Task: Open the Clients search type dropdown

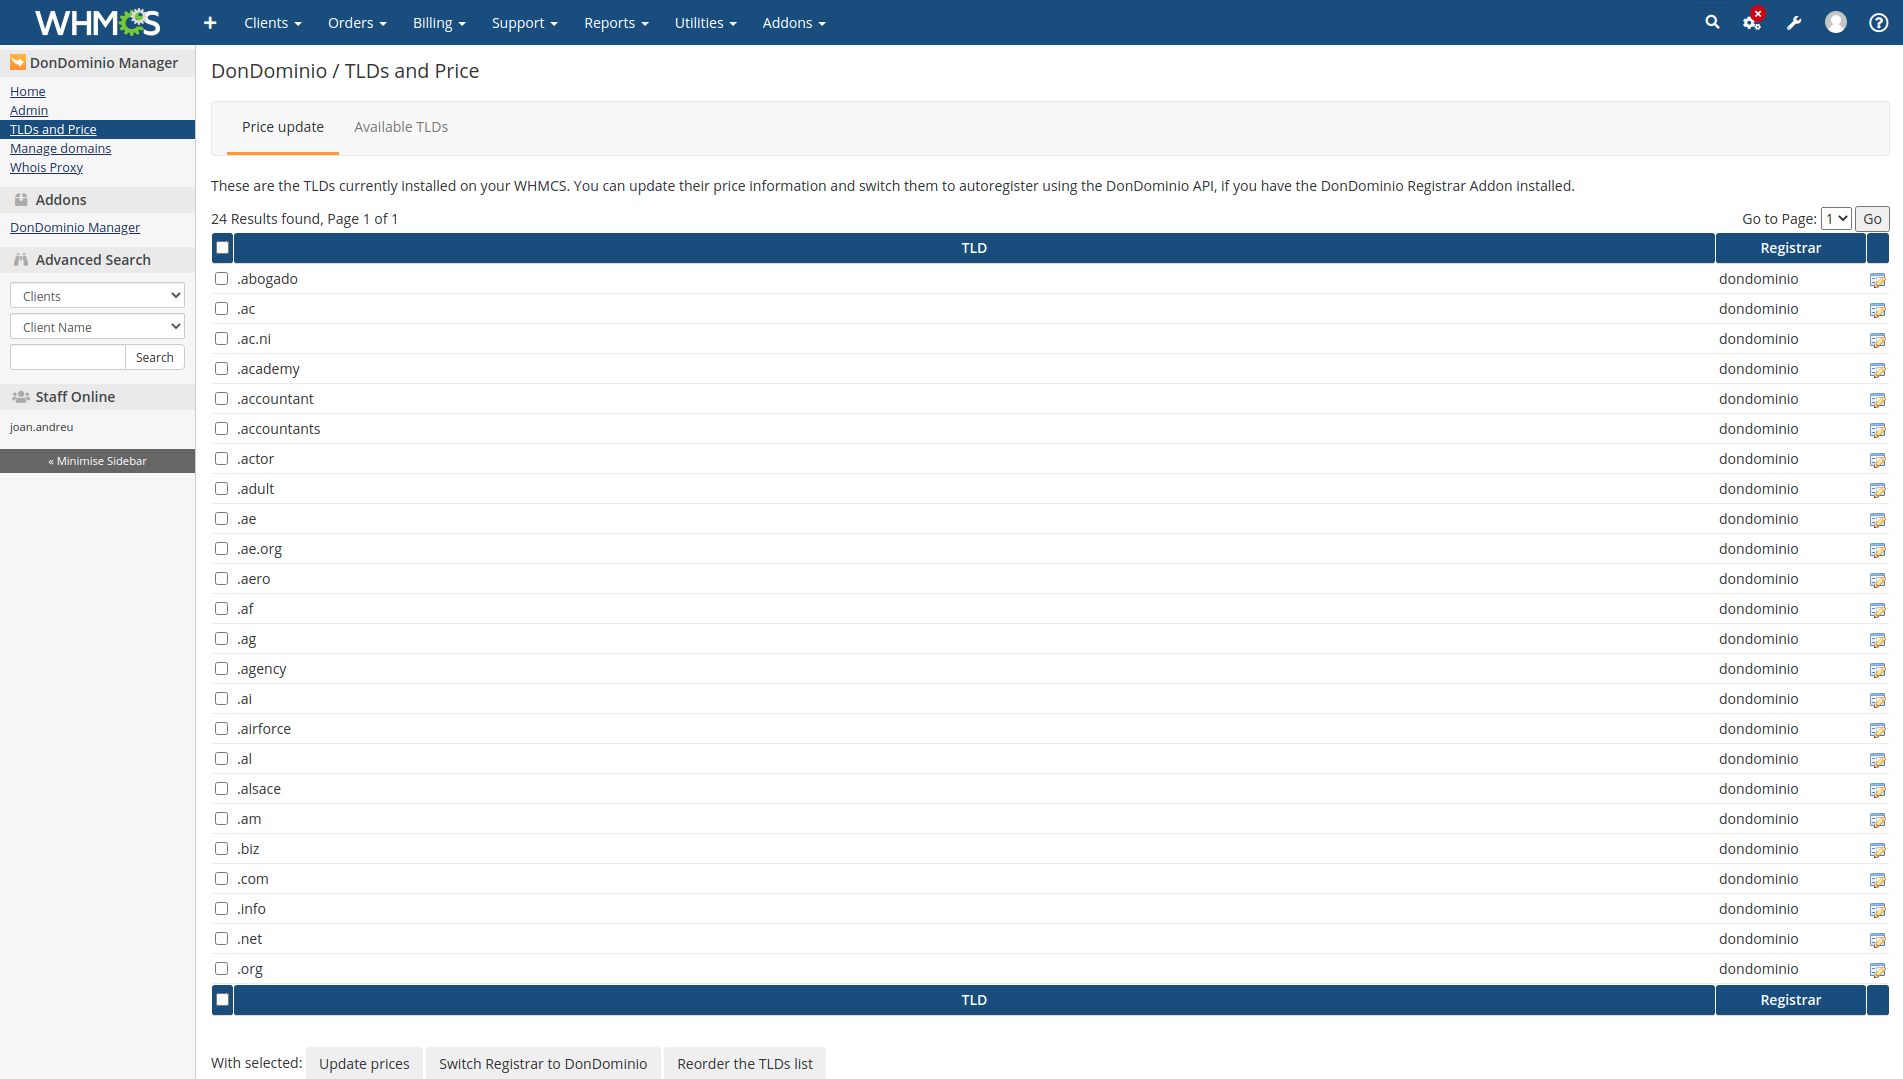Action: (x=97, y=295)
